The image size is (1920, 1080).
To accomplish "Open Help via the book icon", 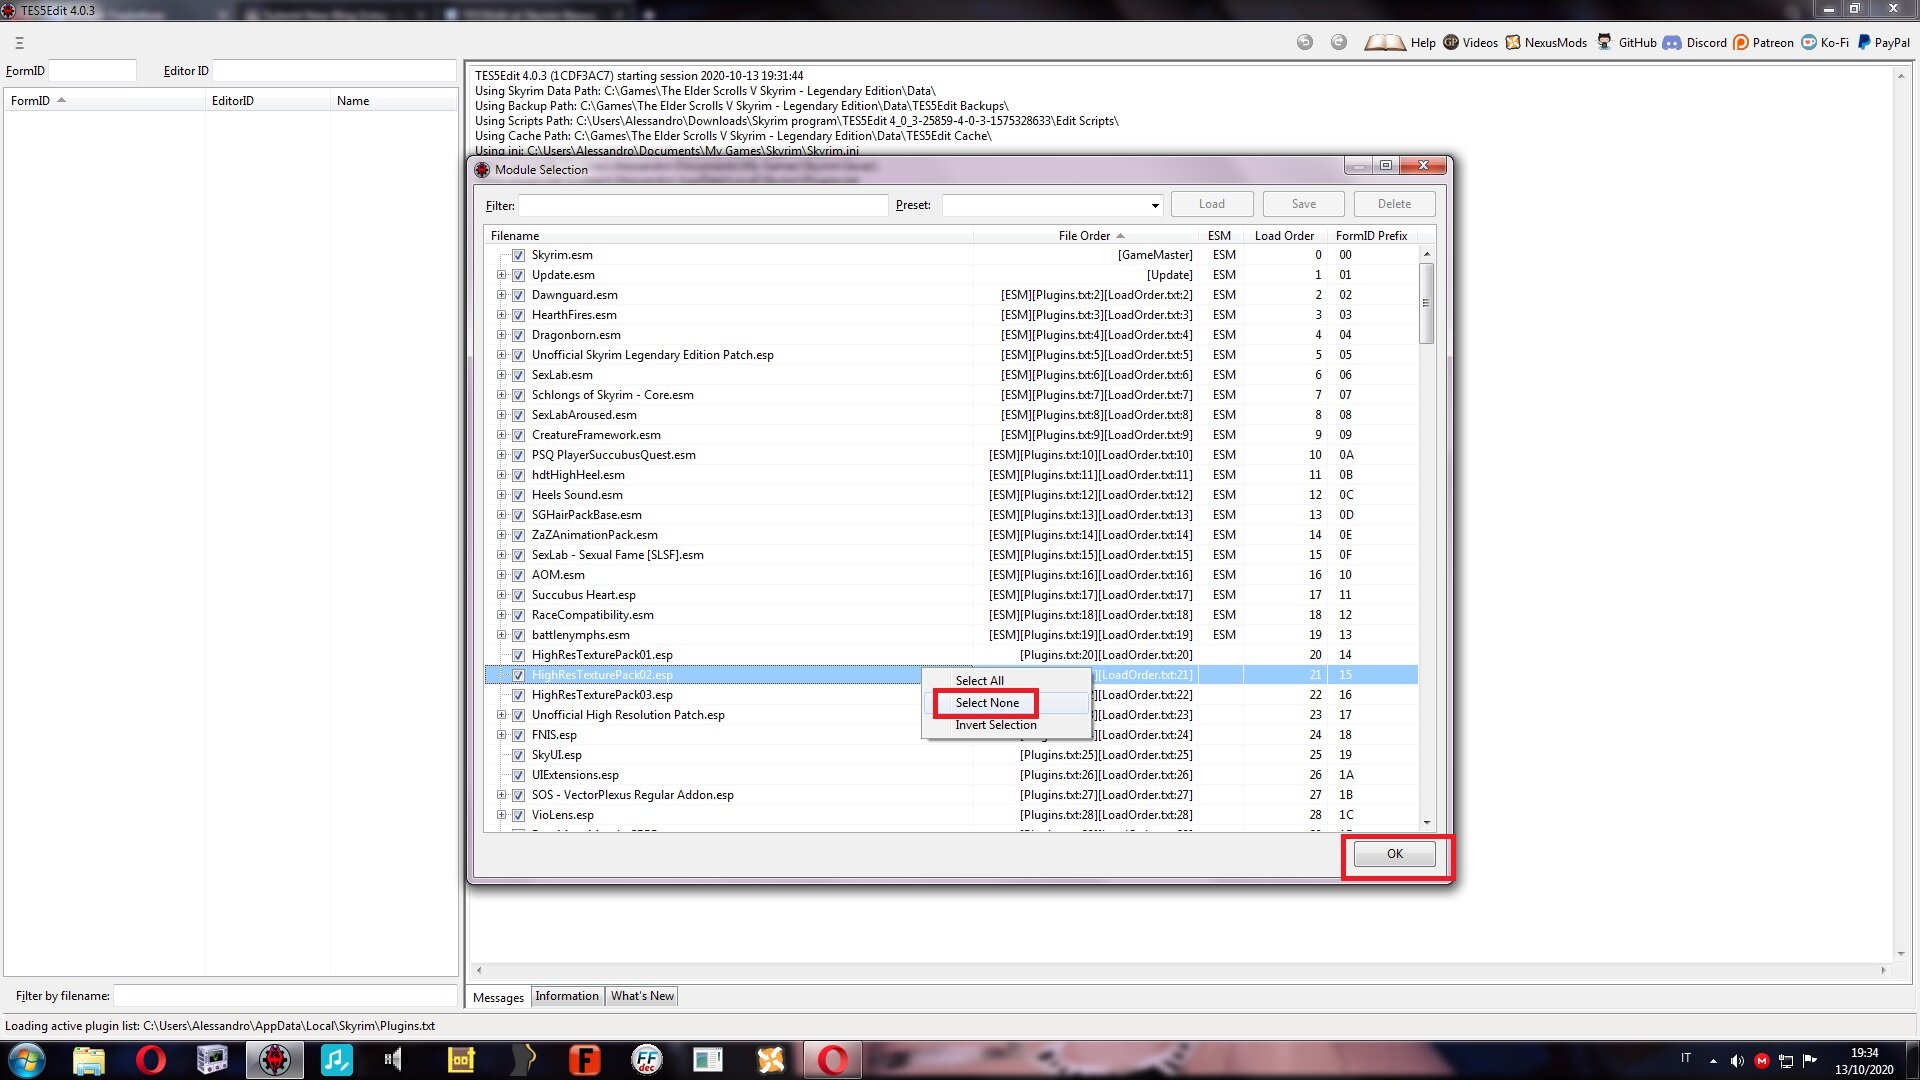I will tap(1385, 42).
